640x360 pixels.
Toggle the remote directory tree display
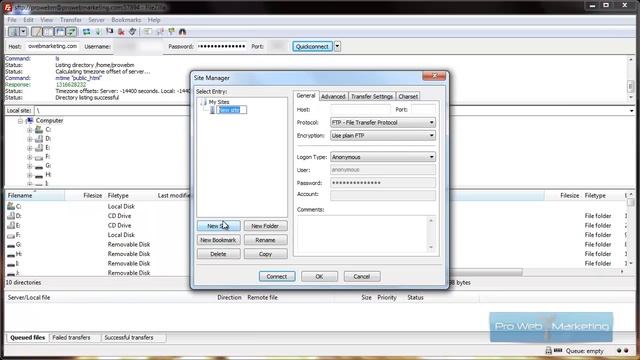point(60,31)
